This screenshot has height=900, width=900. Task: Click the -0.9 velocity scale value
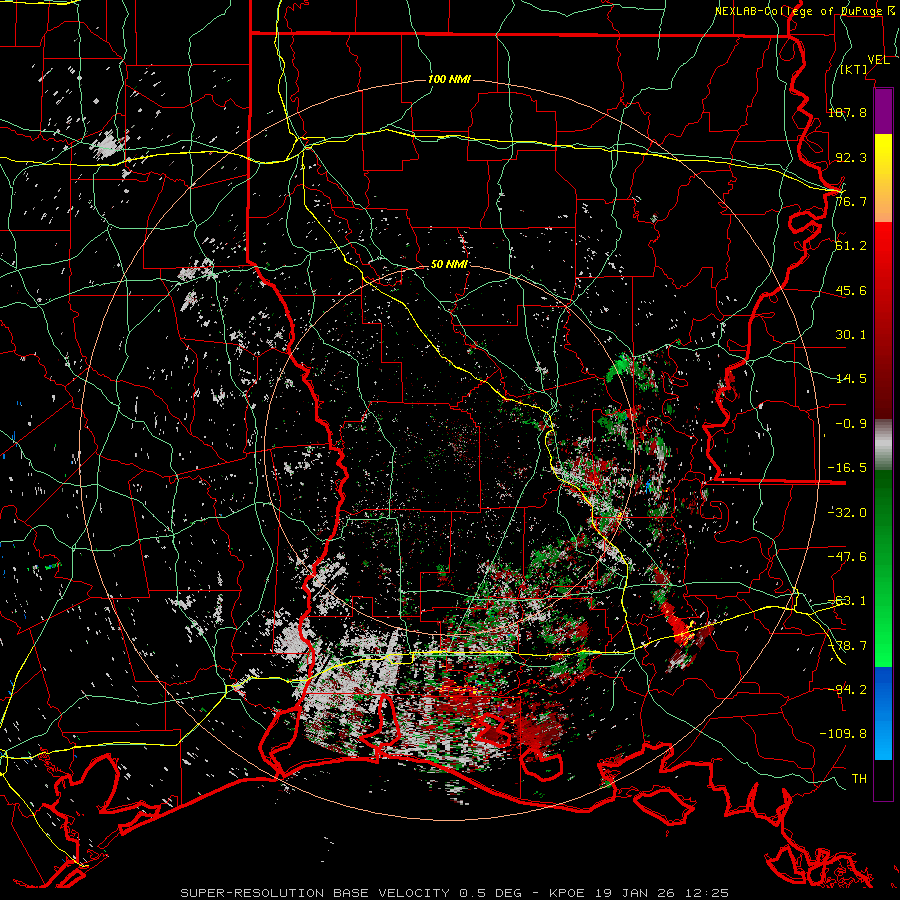pyautogui.click(x=851, y=424)
